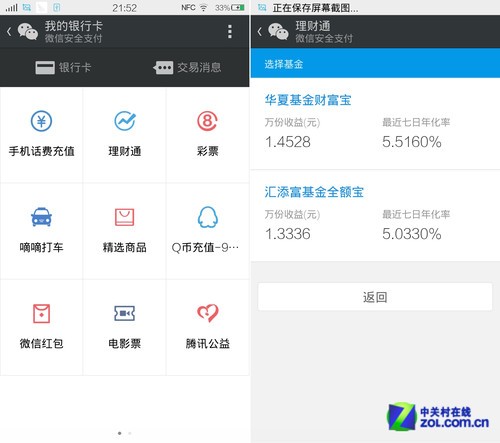Tap the 5.0330% seven-day rate
Image resolution: width=500 pixels, height=443 pixels.
412,234
